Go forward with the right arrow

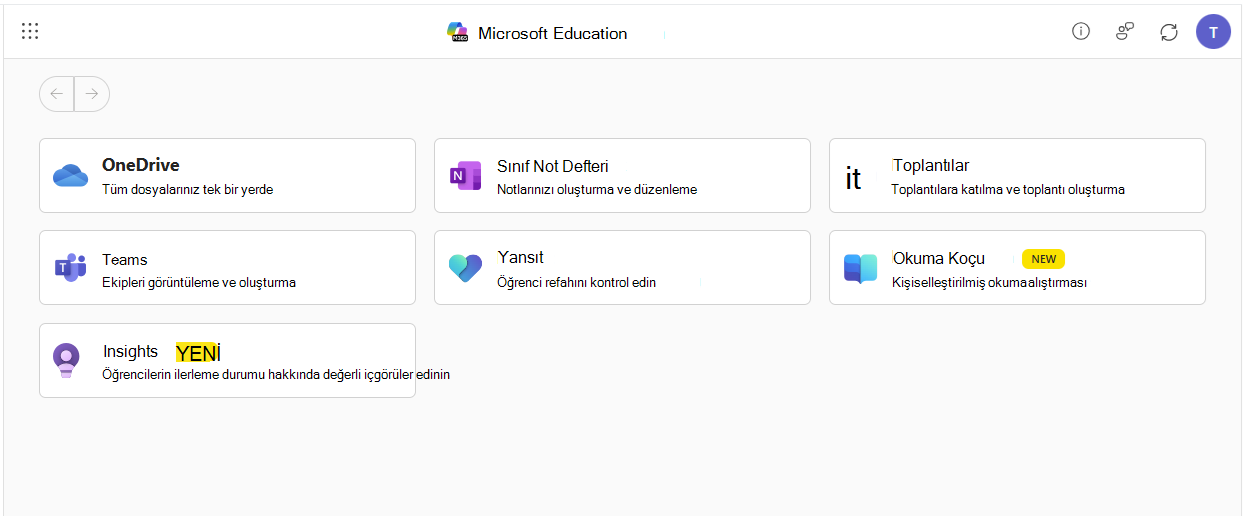pyautogui.click(x=92, y=94)
